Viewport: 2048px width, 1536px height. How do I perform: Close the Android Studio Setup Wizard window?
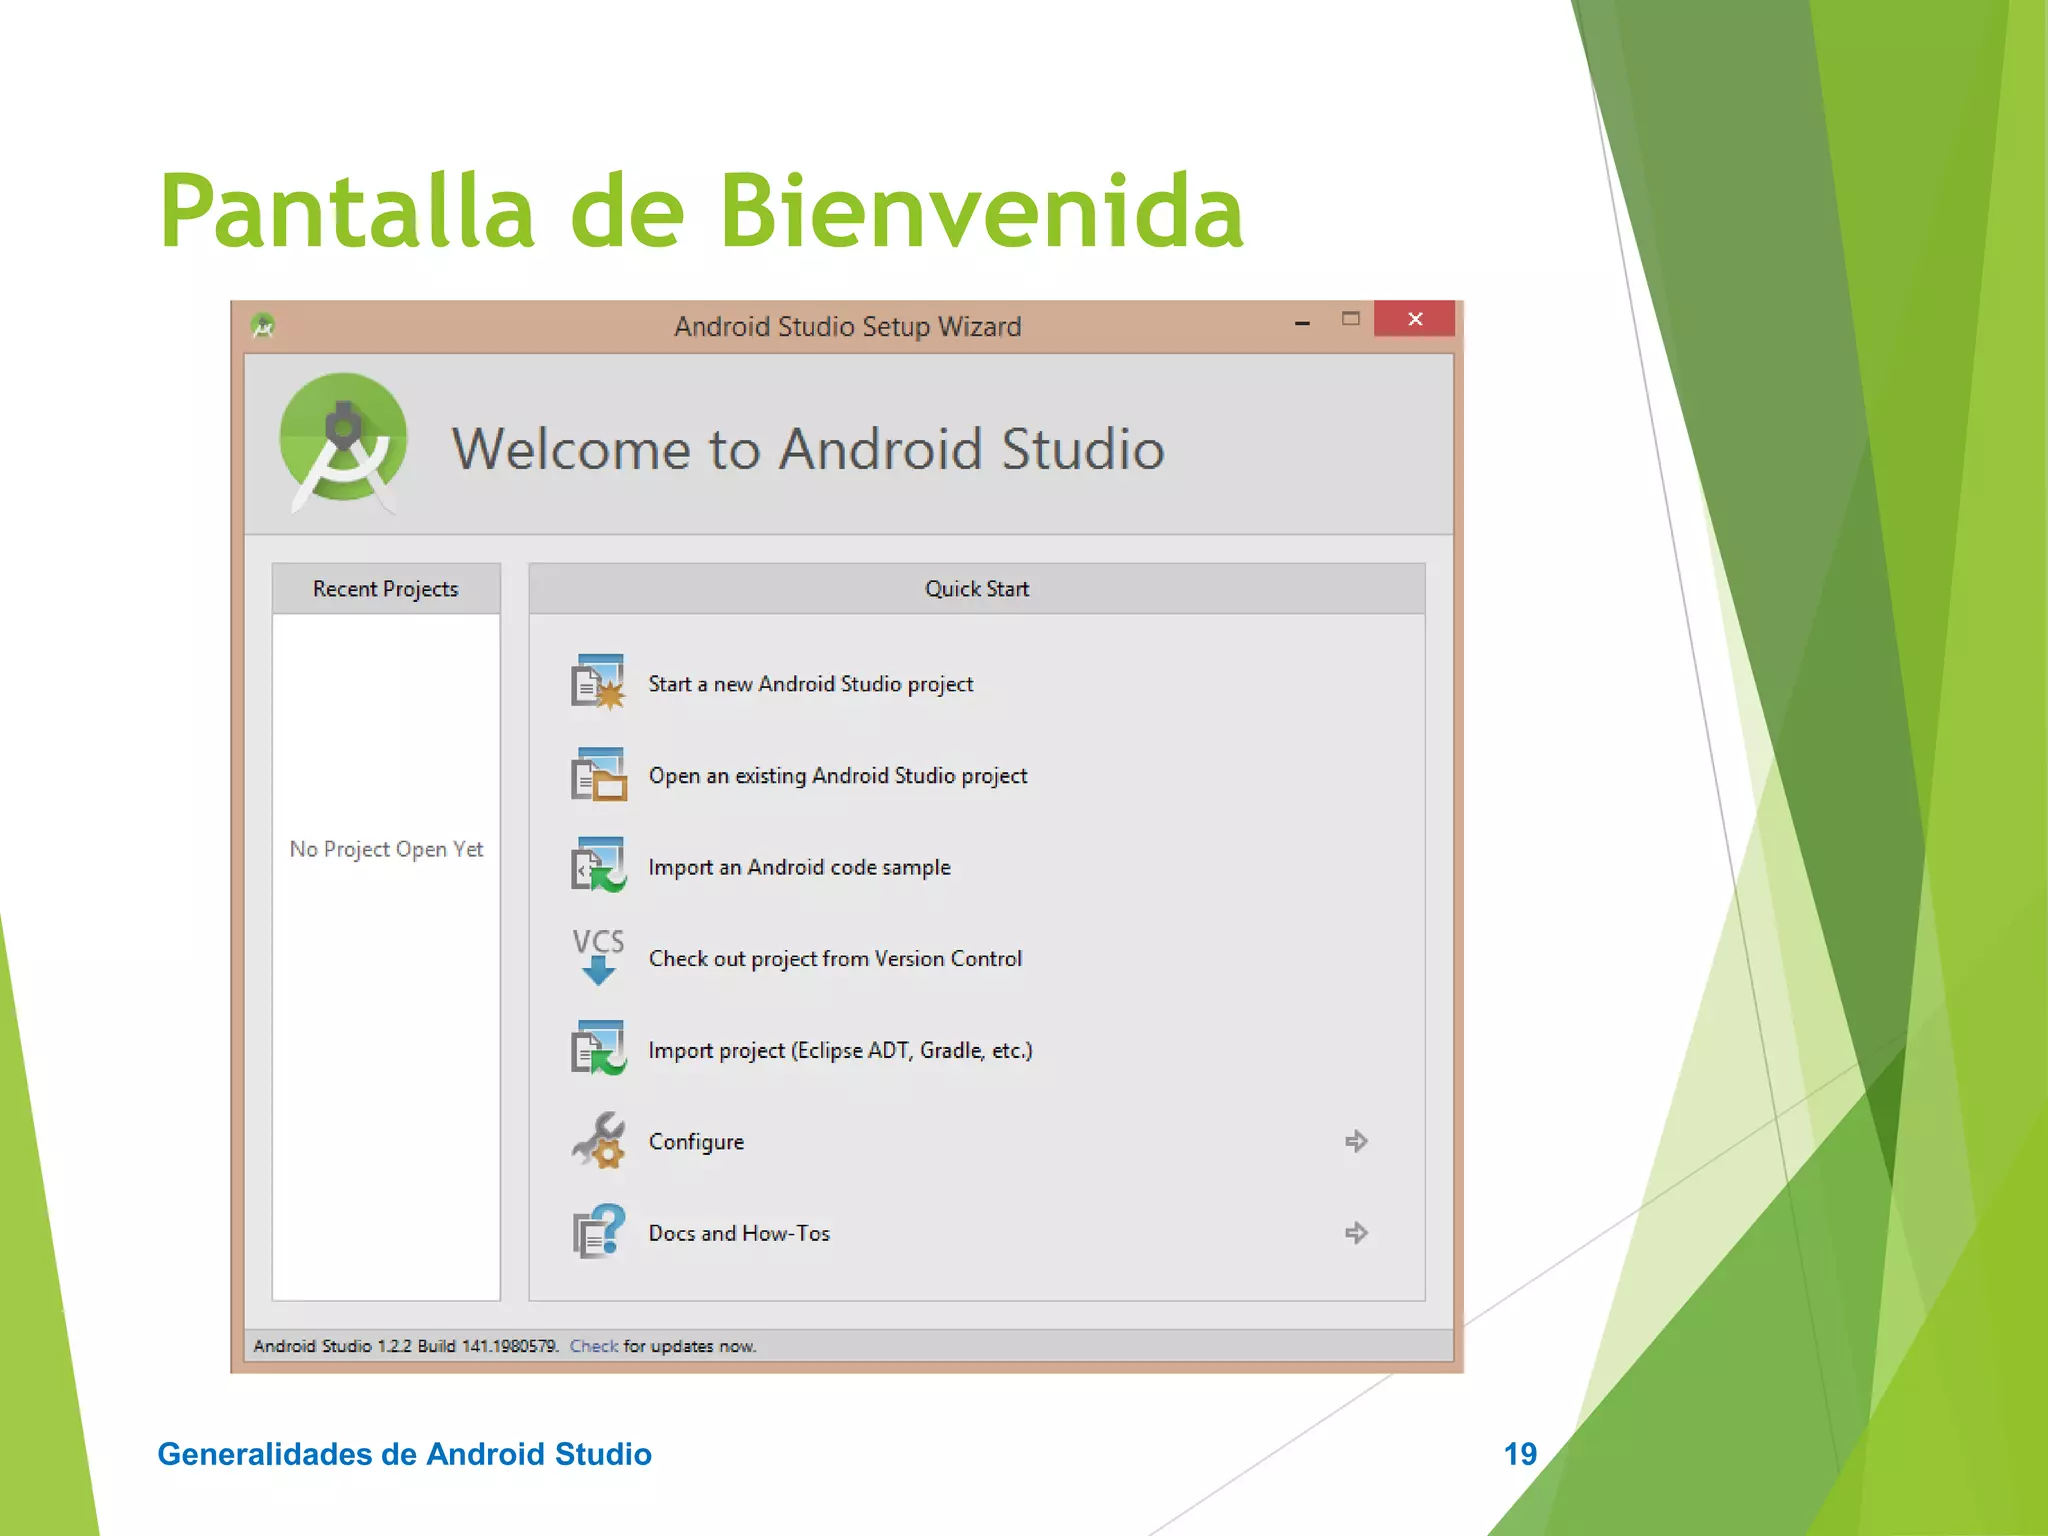click(1414, 319)
